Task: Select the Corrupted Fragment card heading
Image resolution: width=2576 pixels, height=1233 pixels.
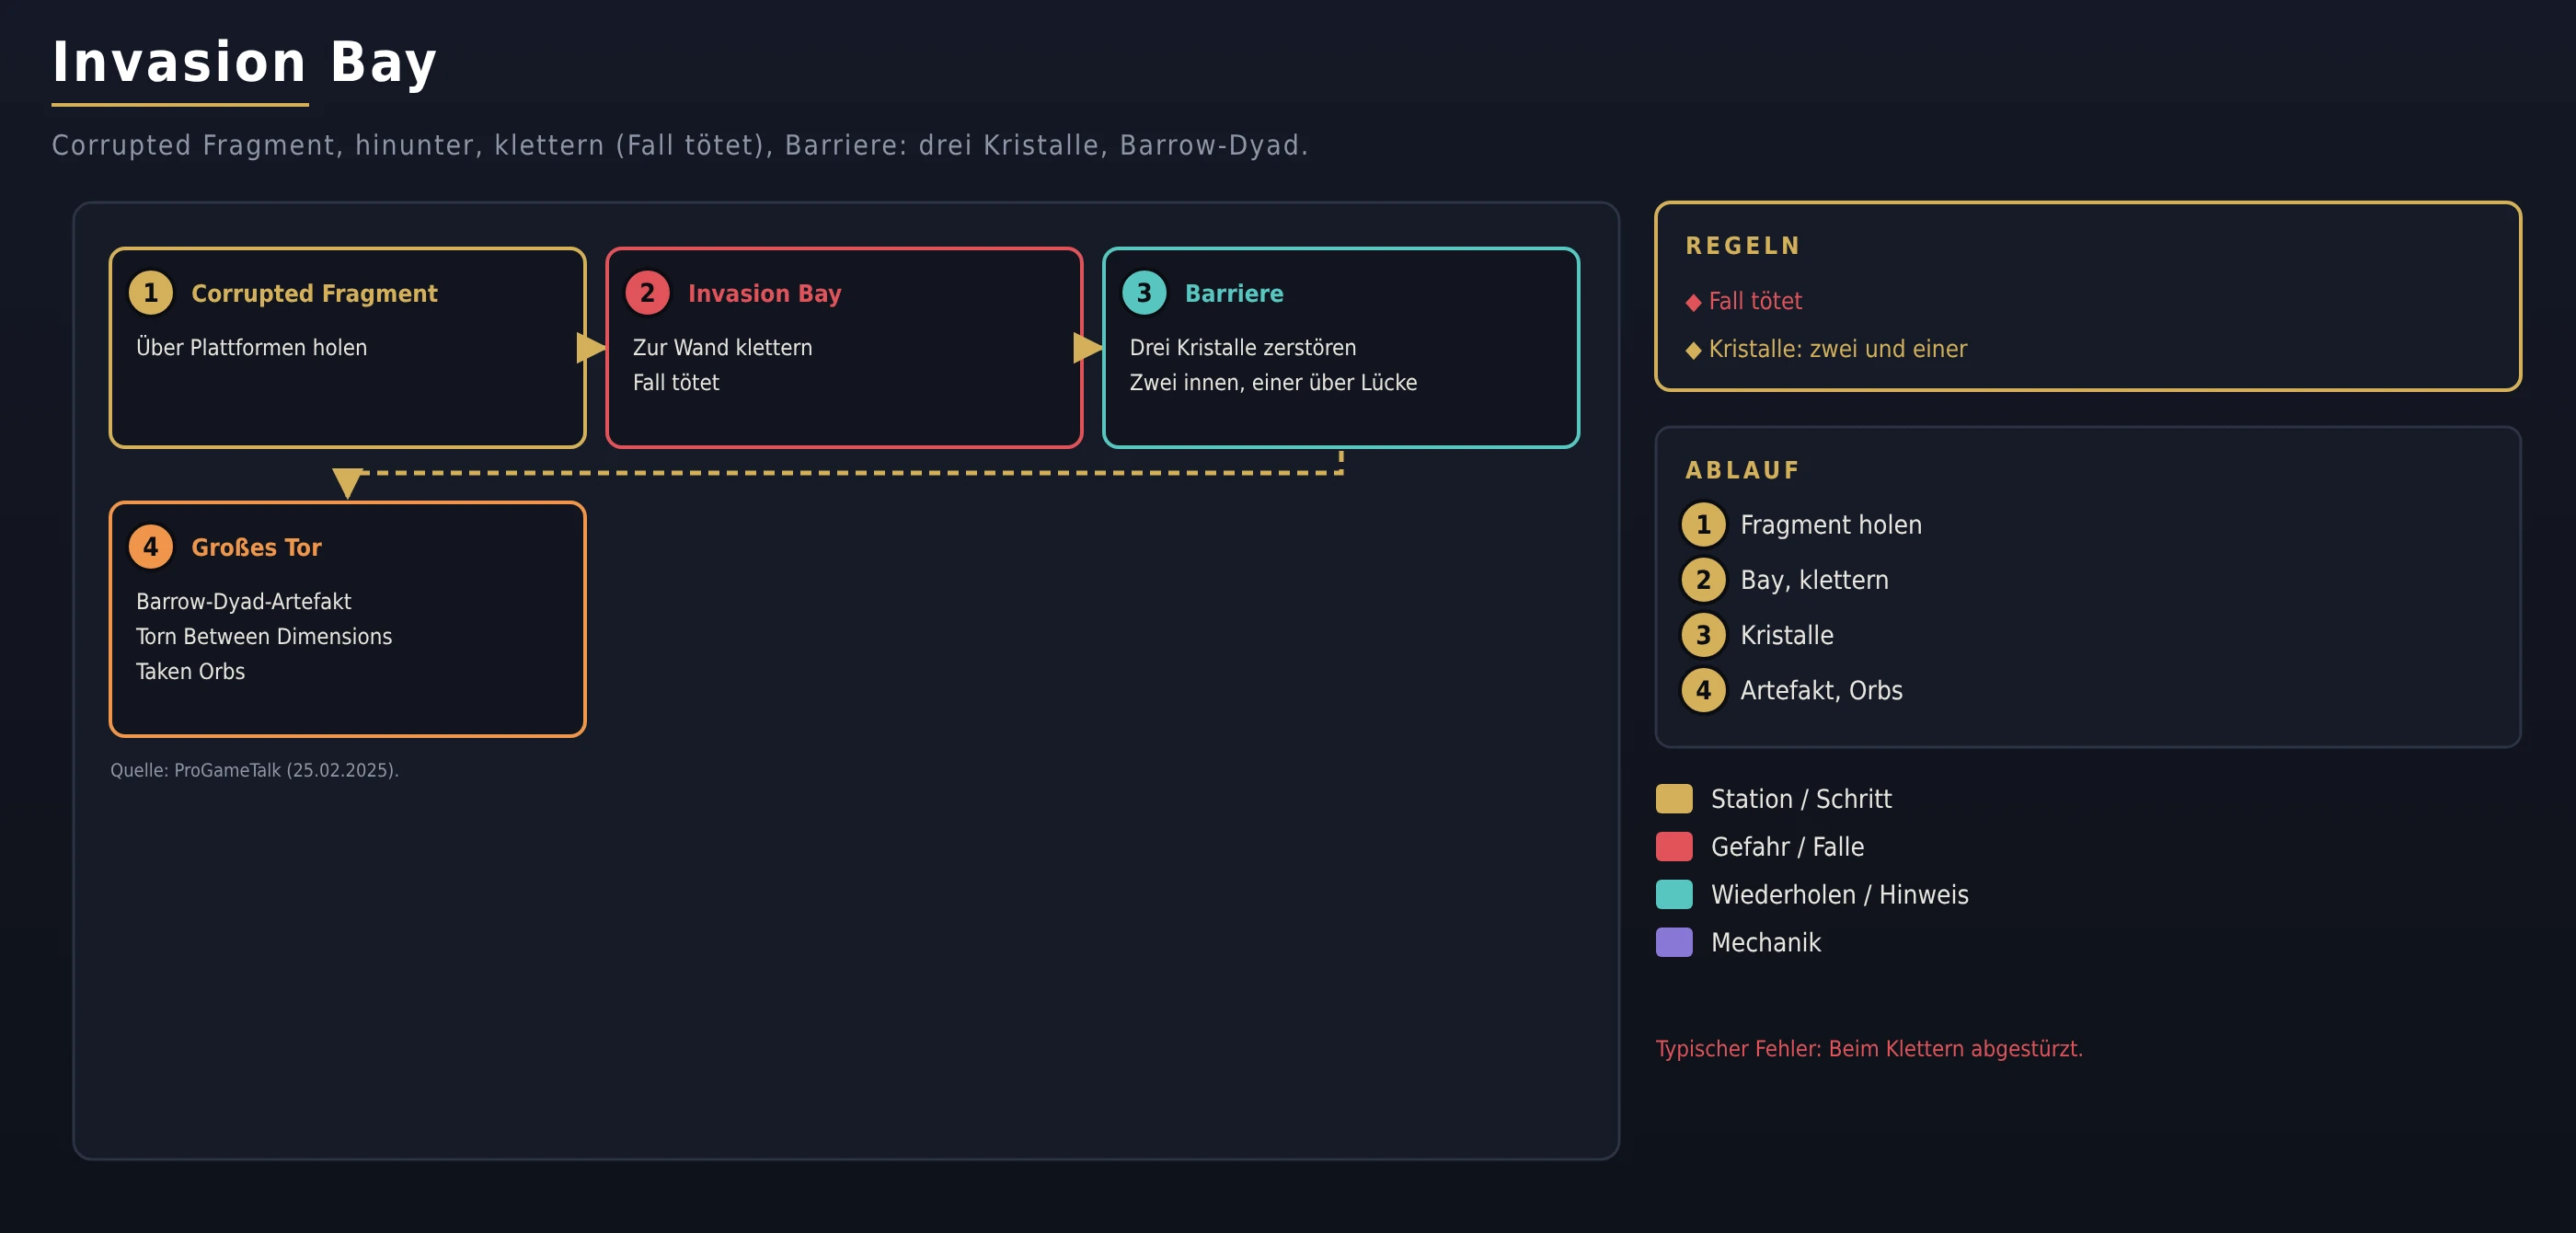Action: 314,294
